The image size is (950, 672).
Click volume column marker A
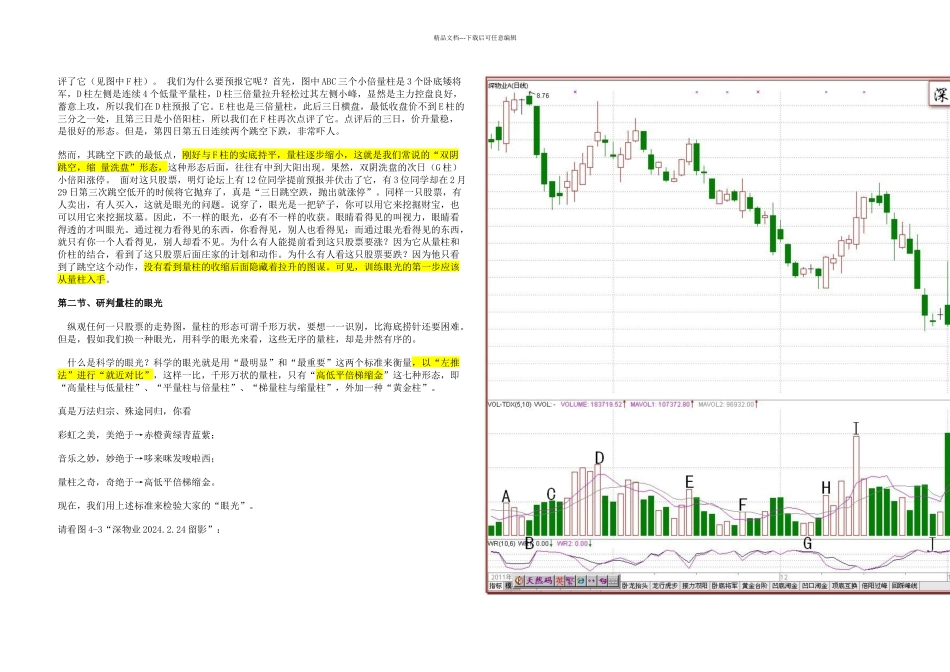click(x=506, y=497)
